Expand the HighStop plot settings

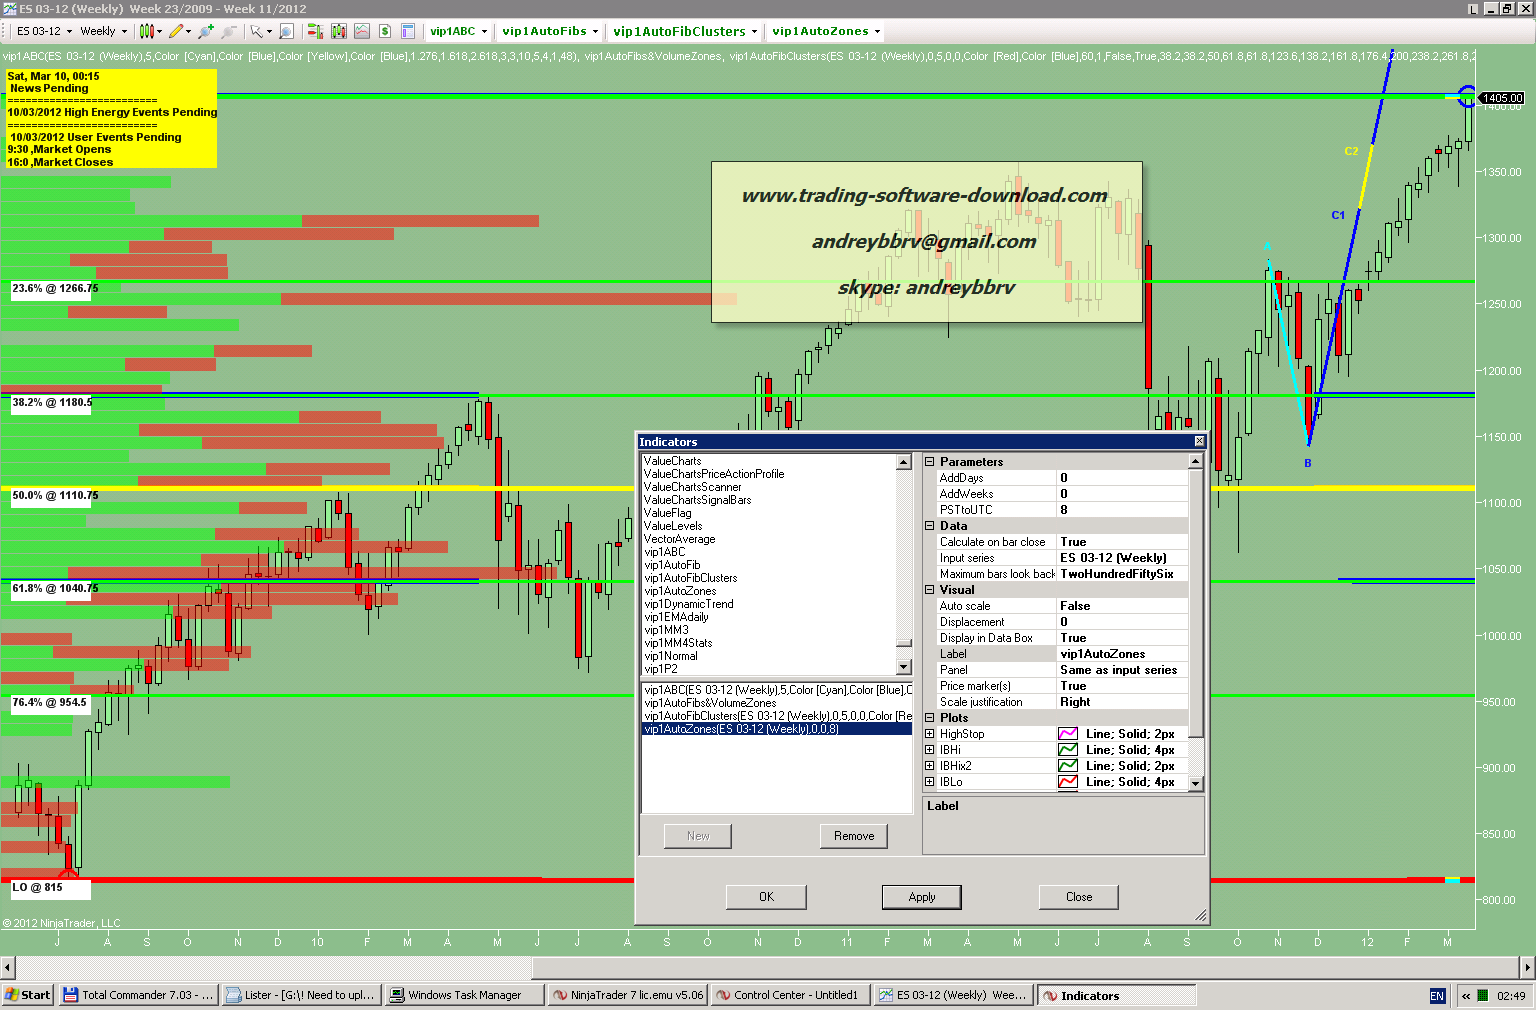(x=930, y=734)
